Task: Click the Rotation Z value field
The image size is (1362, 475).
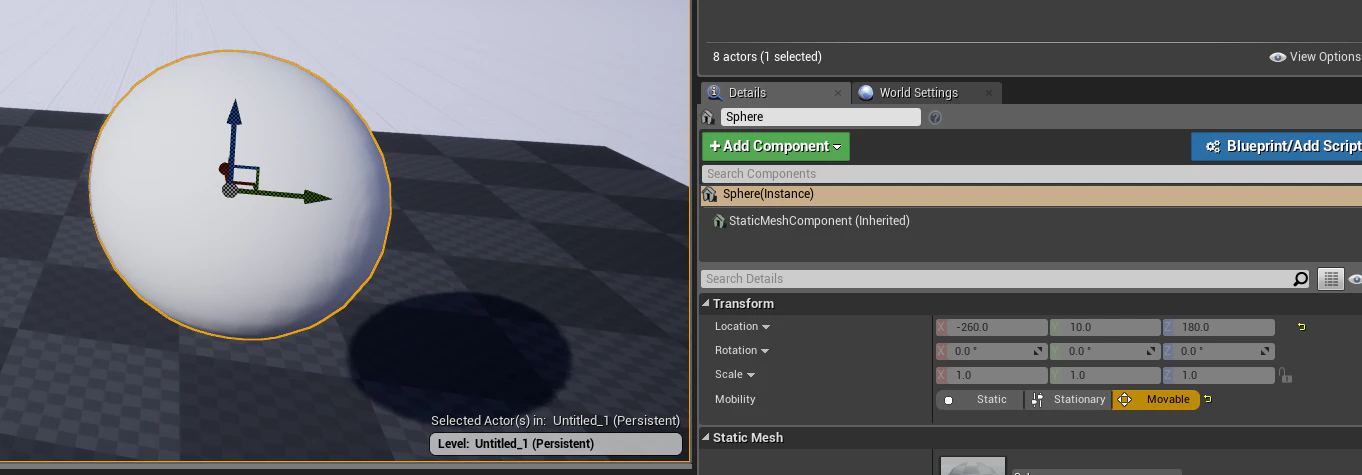Action: click(x=1219, y=351)
